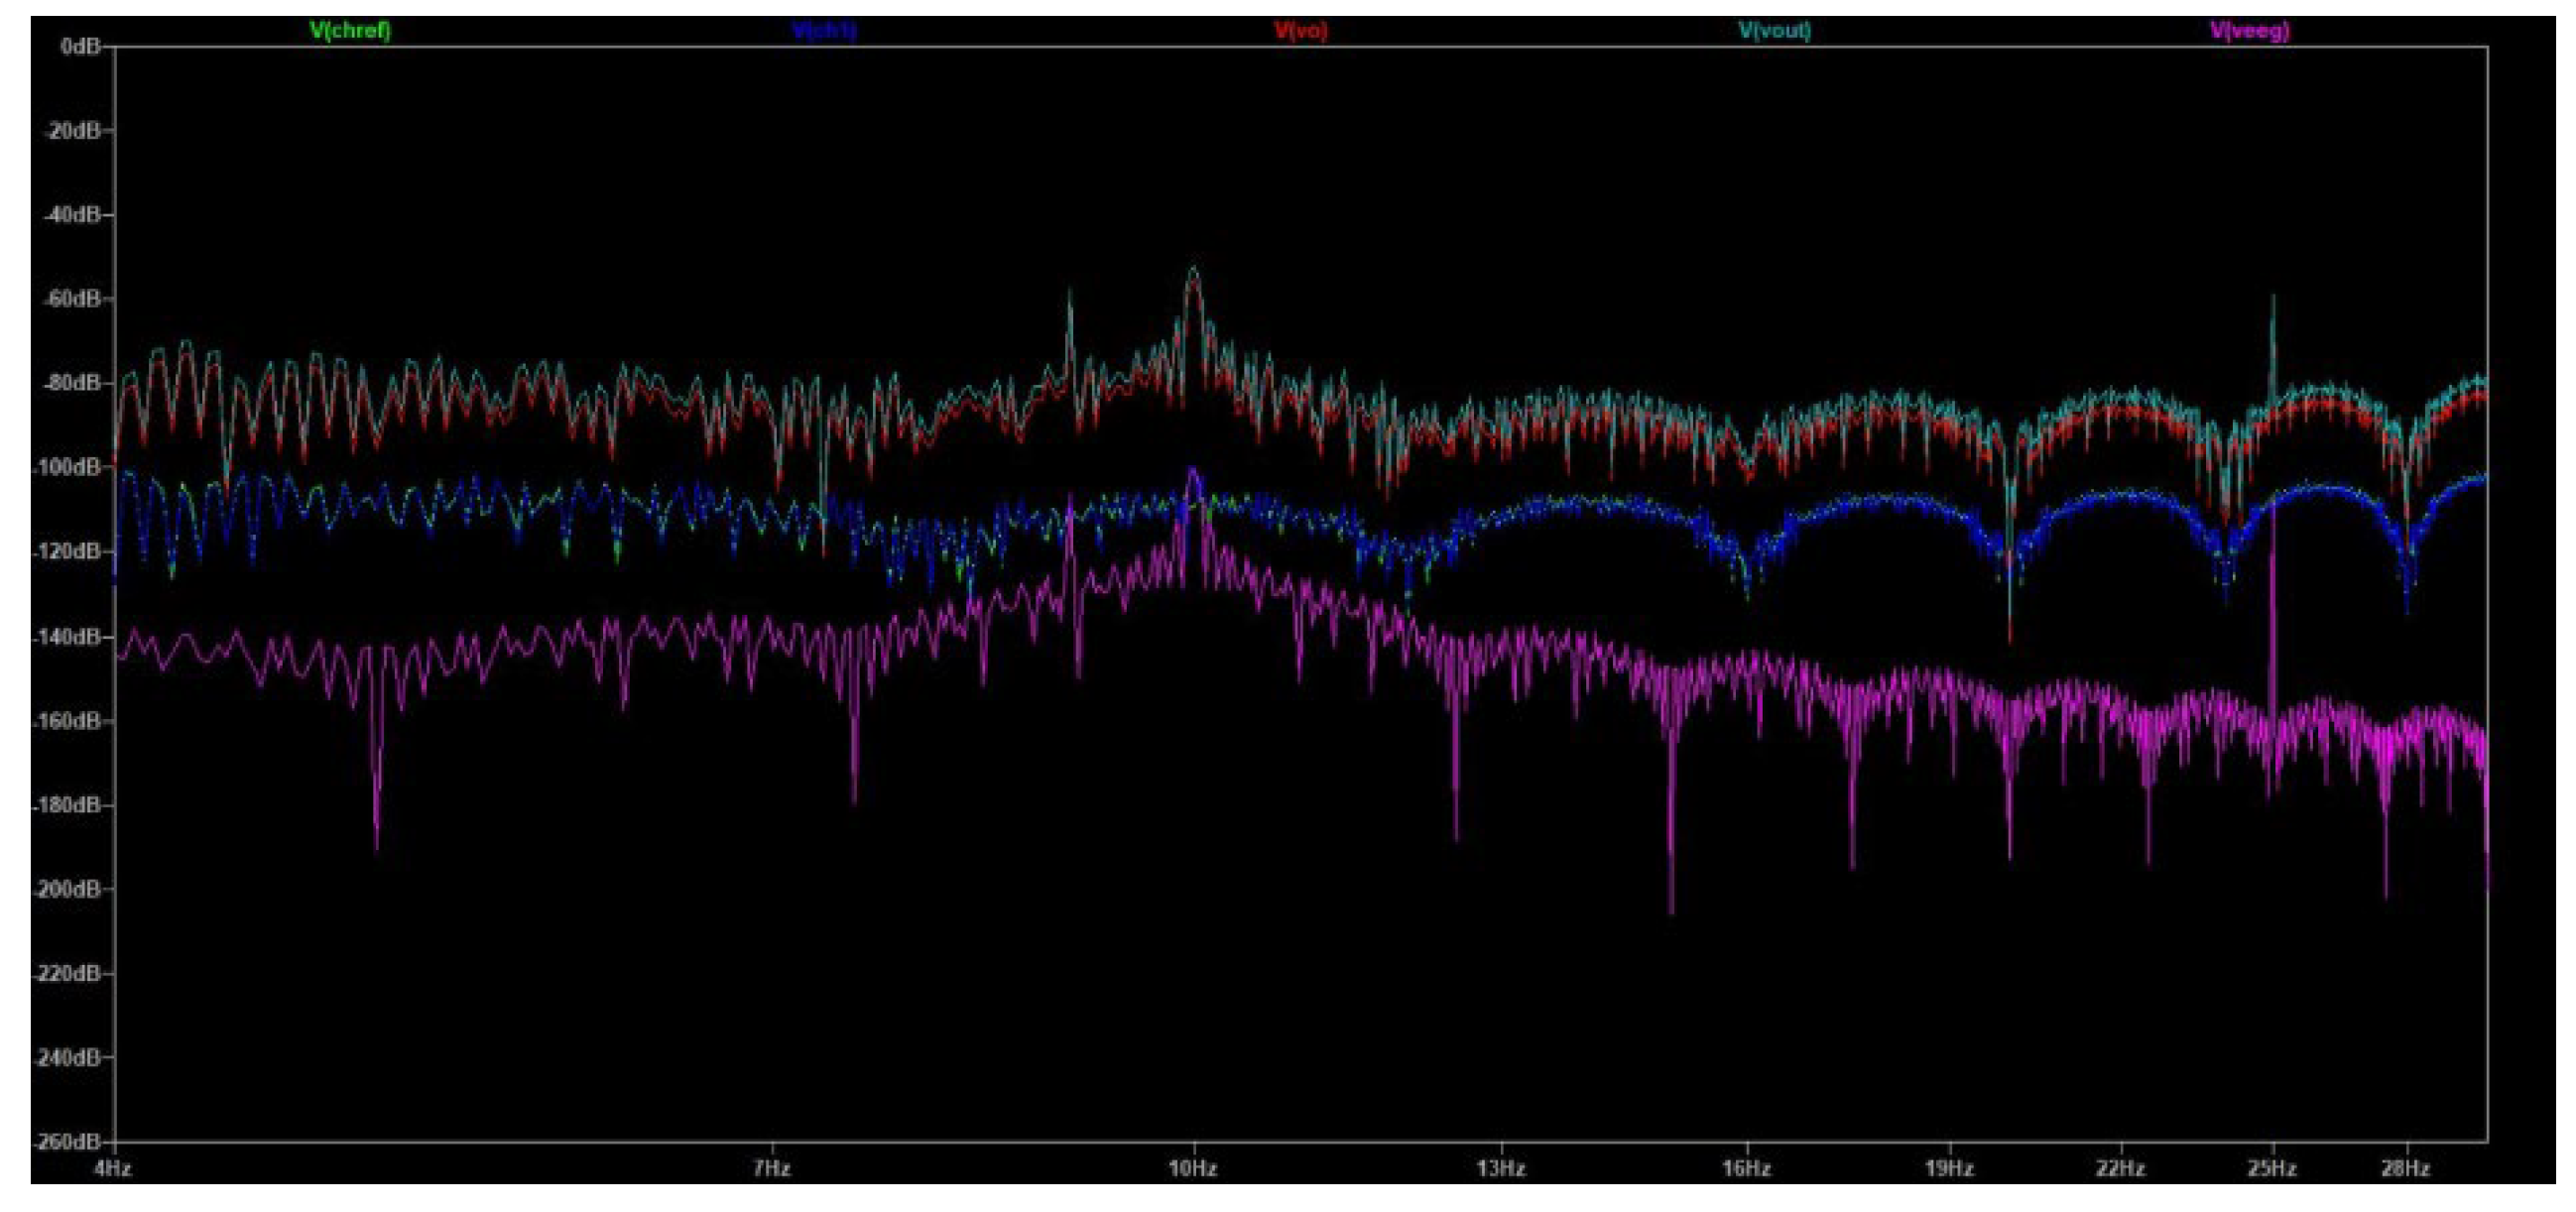The image size is (2576, 1212).
Task: Click the 10Hz frequency axis label
Action: (x=1192, y=1169)
